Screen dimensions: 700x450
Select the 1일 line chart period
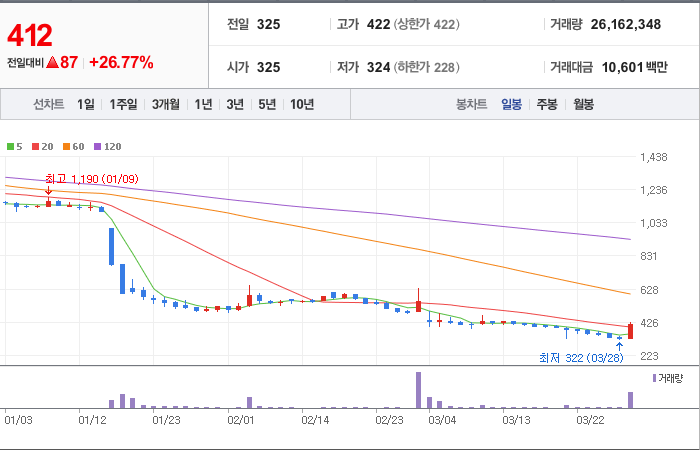click(x=86, y=104)
